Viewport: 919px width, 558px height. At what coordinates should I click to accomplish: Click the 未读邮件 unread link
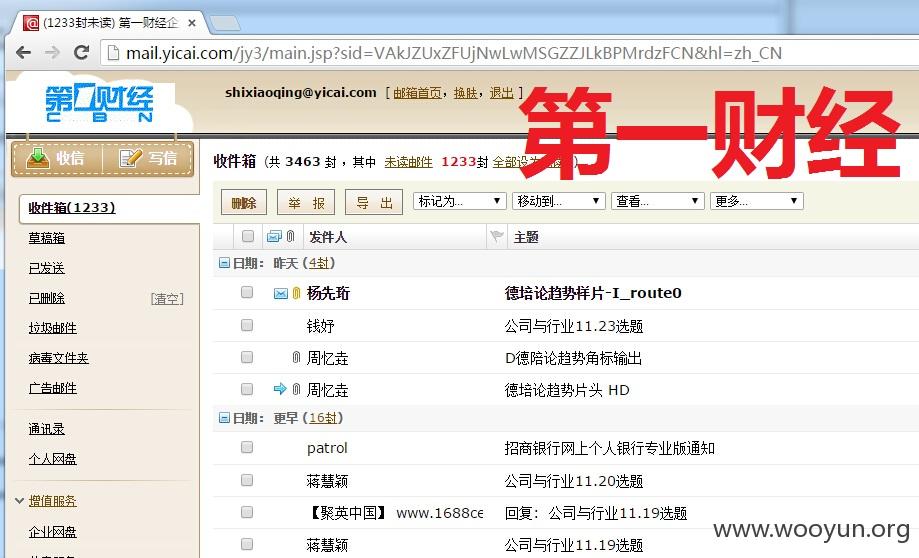409,162
